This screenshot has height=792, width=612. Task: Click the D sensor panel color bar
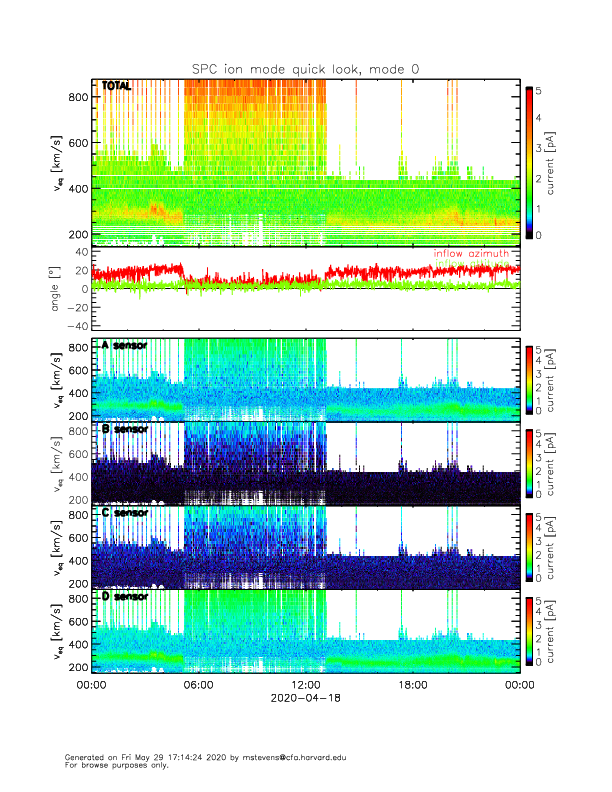pyautogui.click(x=529, y=631)
